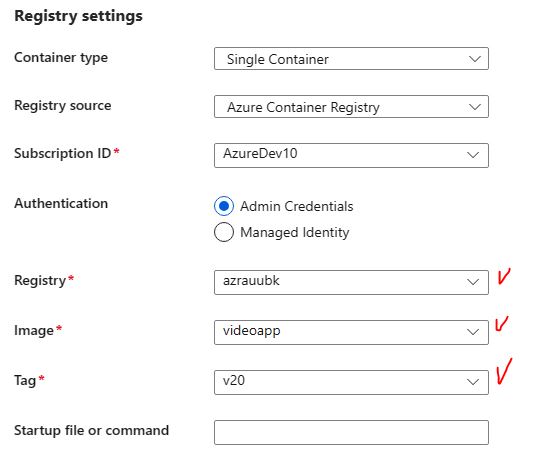Click the Admin Credentials label text
Viewport: 550px width, 460px height.
click(297, 206)
